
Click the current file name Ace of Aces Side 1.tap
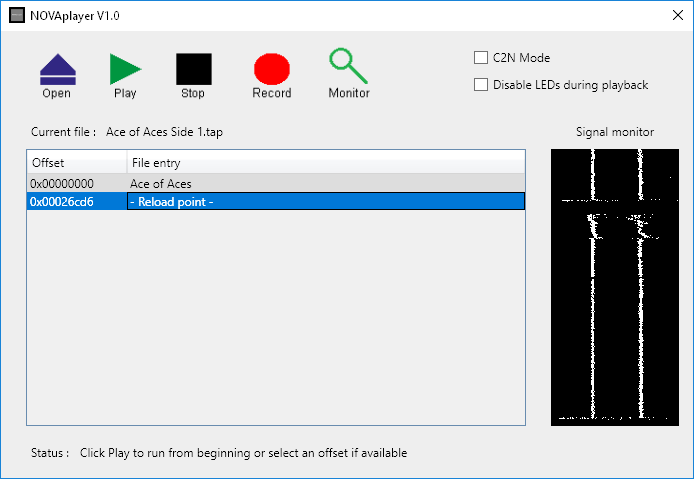click(x=164, y=132)
